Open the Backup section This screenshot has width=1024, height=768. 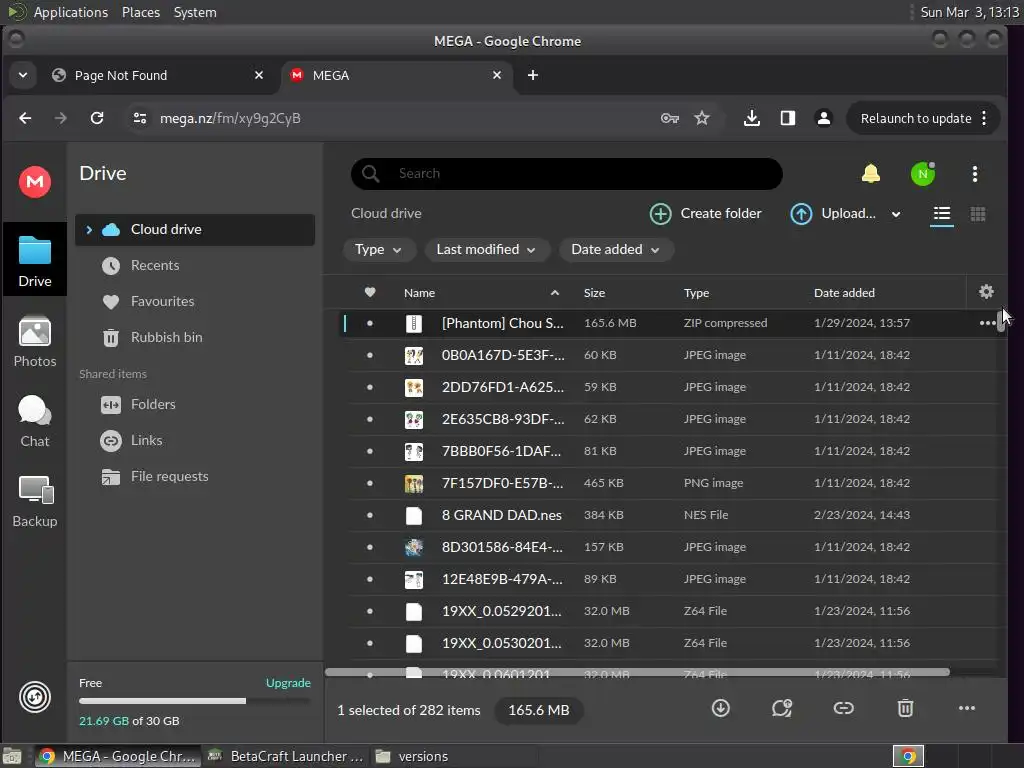click(35, 502)
